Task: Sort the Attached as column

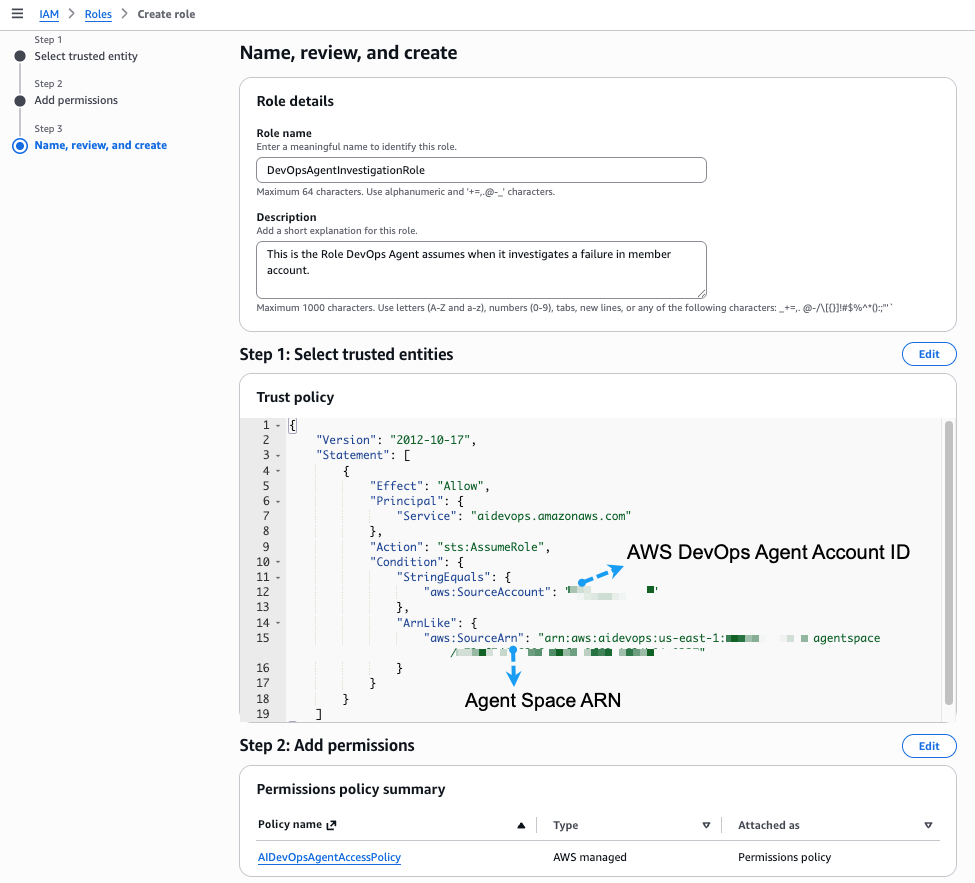Action: (928, 826)
